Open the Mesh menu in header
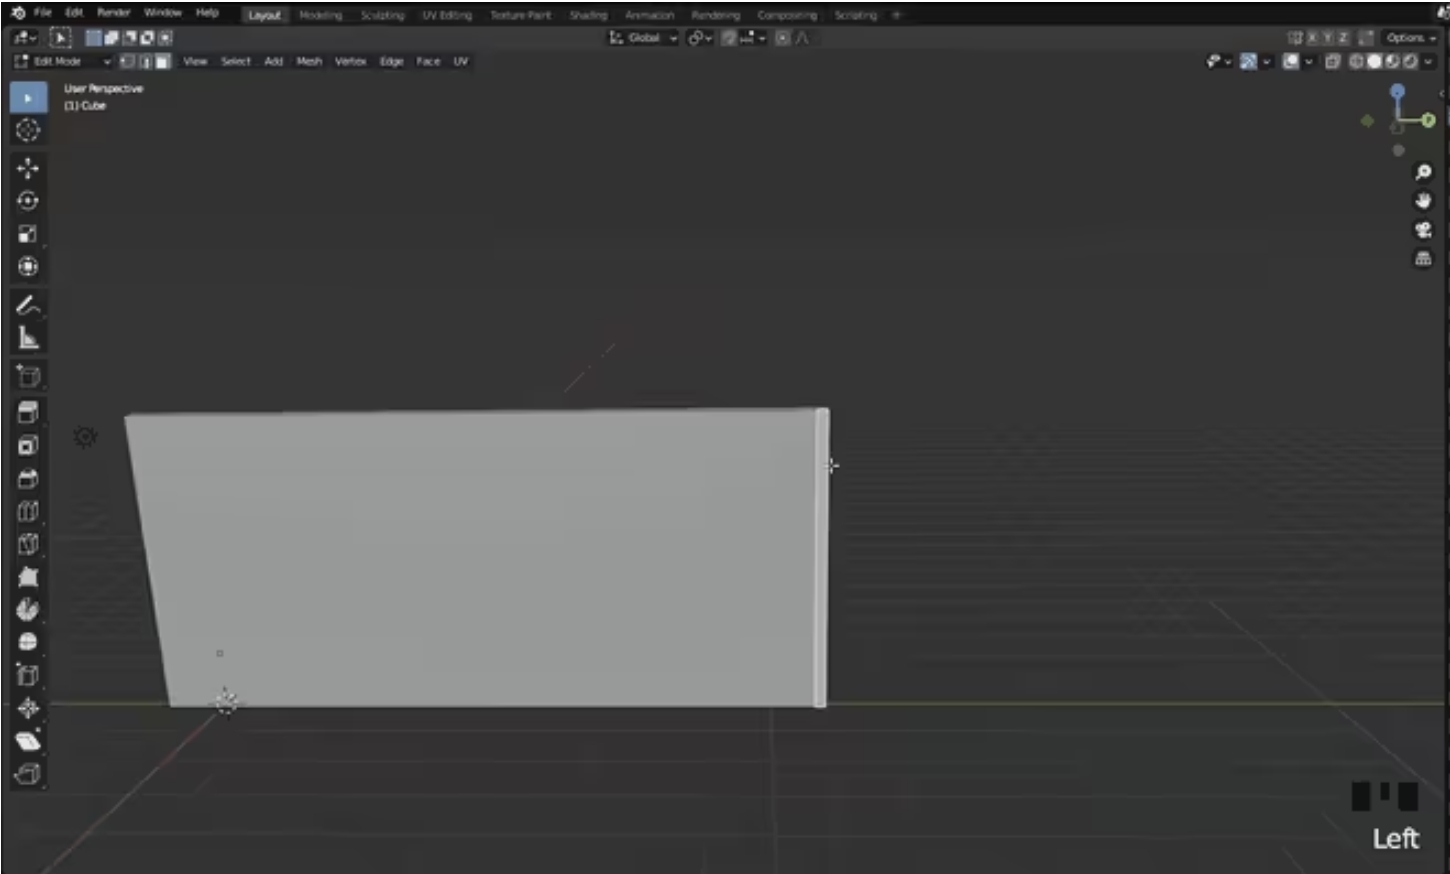 309,61
